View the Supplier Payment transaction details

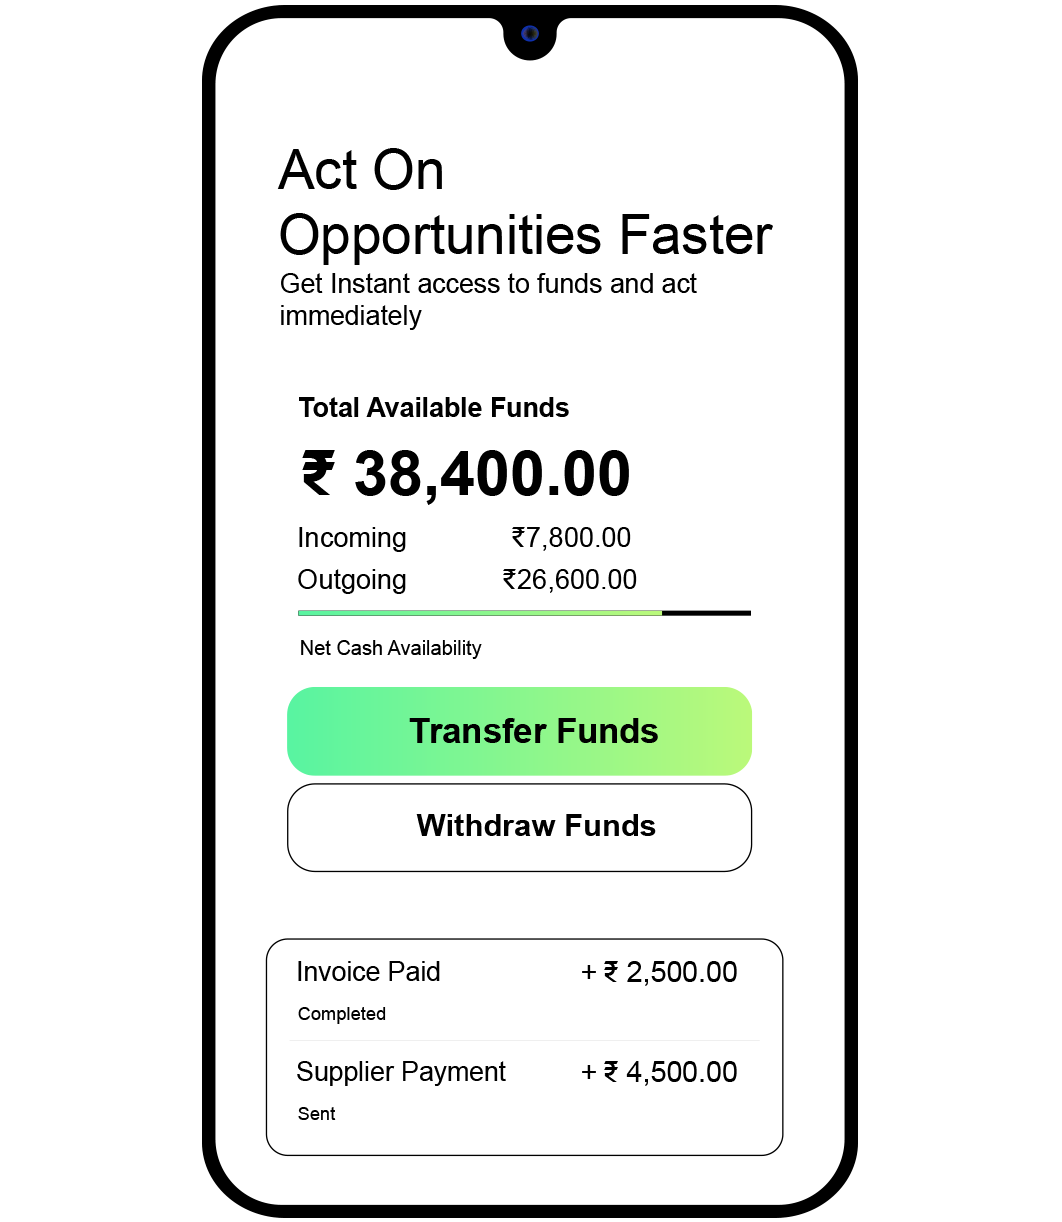pyautogui.click(x=401, y=1071)
